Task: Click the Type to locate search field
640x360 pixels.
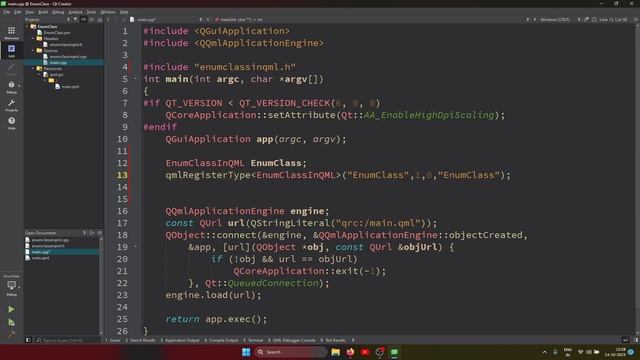Action: click(x=67, y=340)
